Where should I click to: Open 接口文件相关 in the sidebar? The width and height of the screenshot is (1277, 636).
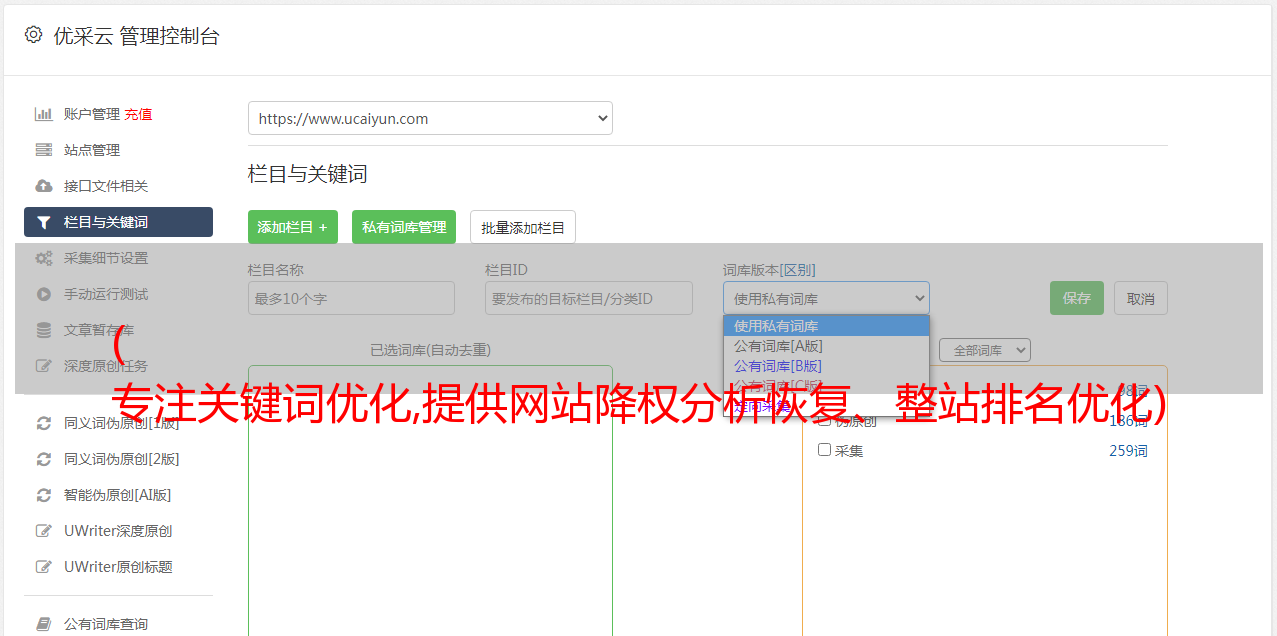coord(106,186)
